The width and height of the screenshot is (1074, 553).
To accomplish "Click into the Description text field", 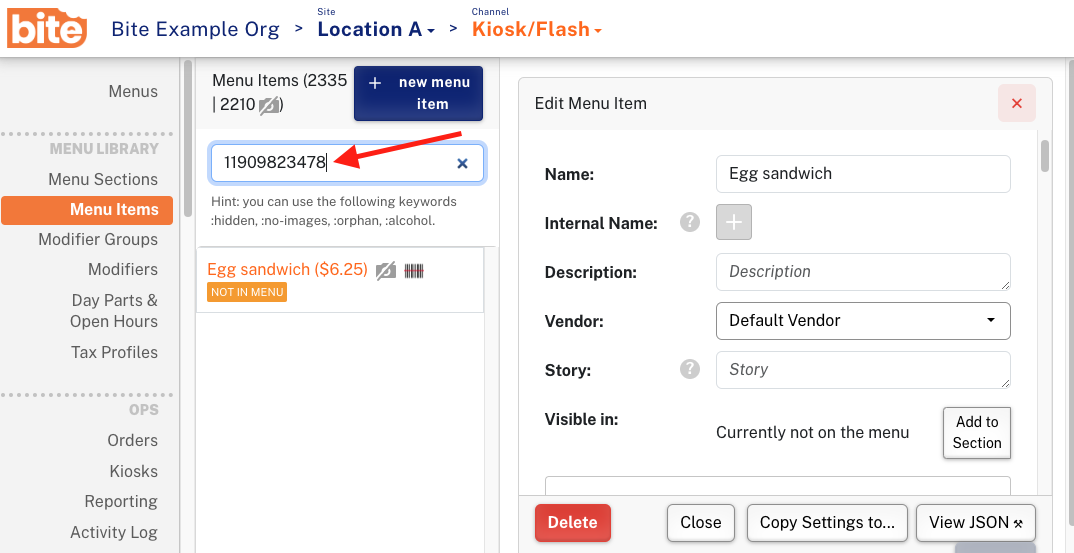I will point(863,272).
